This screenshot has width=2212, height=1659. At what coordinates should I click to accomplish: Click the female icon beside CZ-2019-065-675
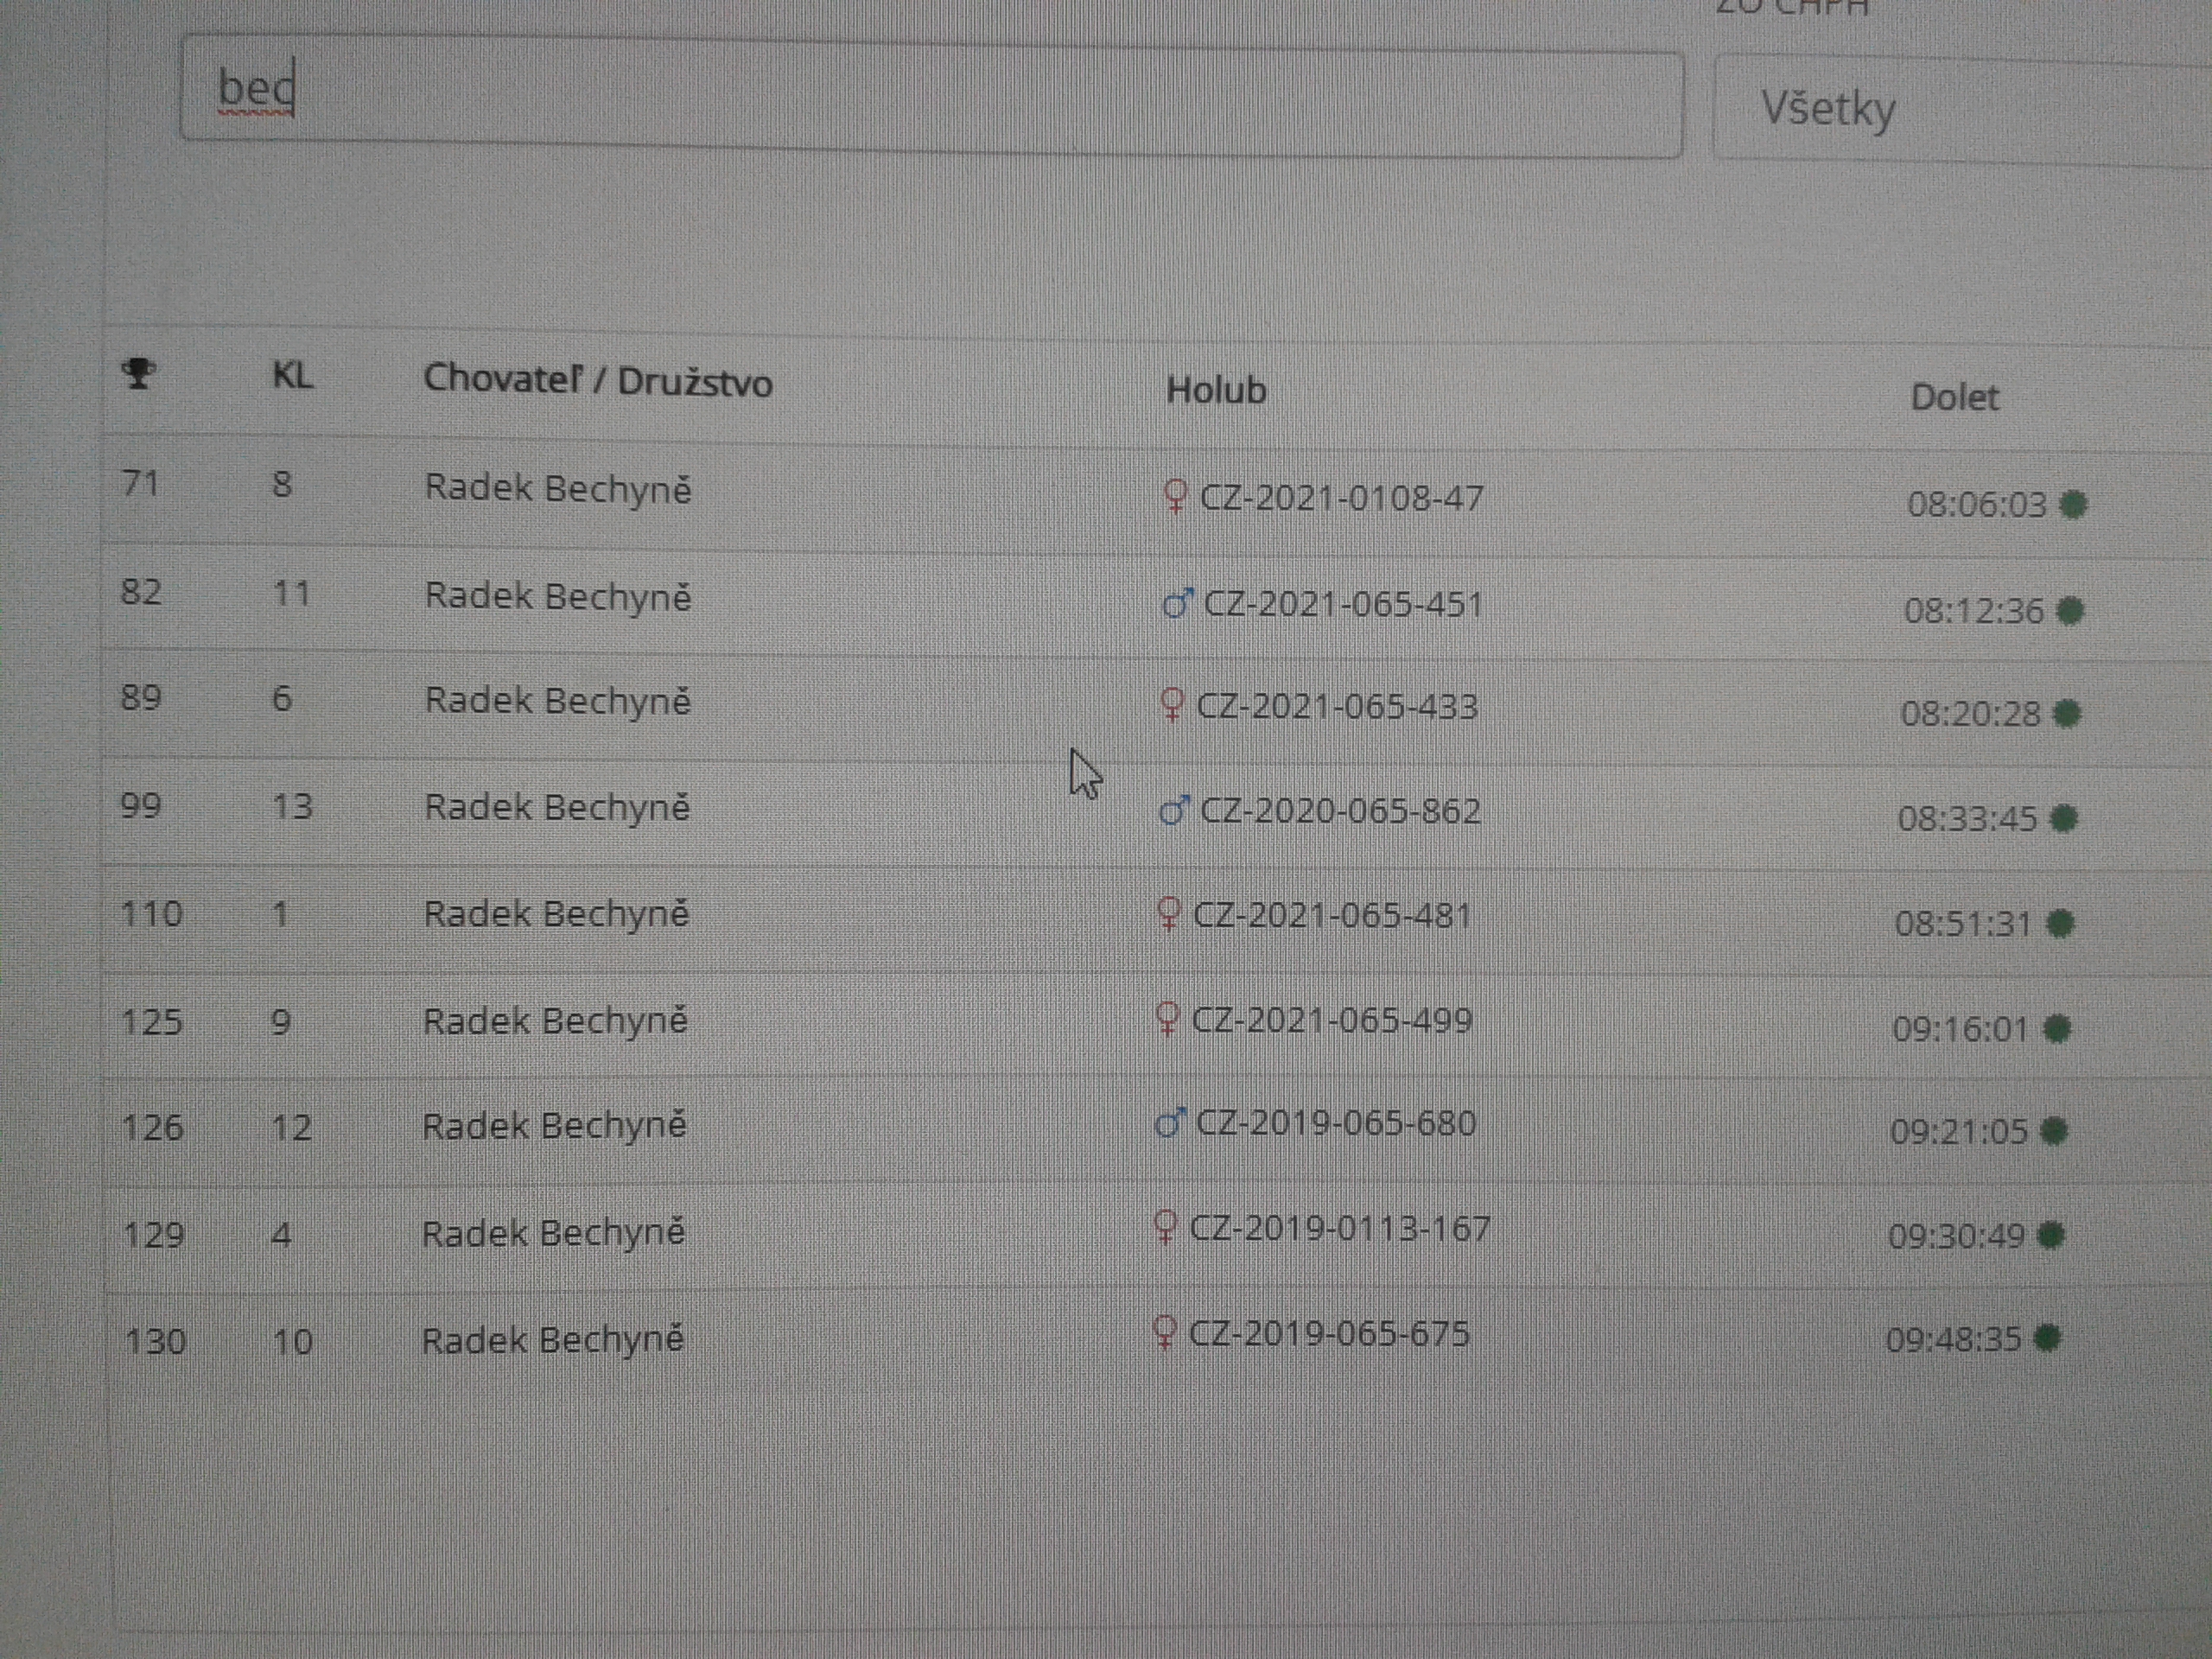(x=1163, y=1332)
